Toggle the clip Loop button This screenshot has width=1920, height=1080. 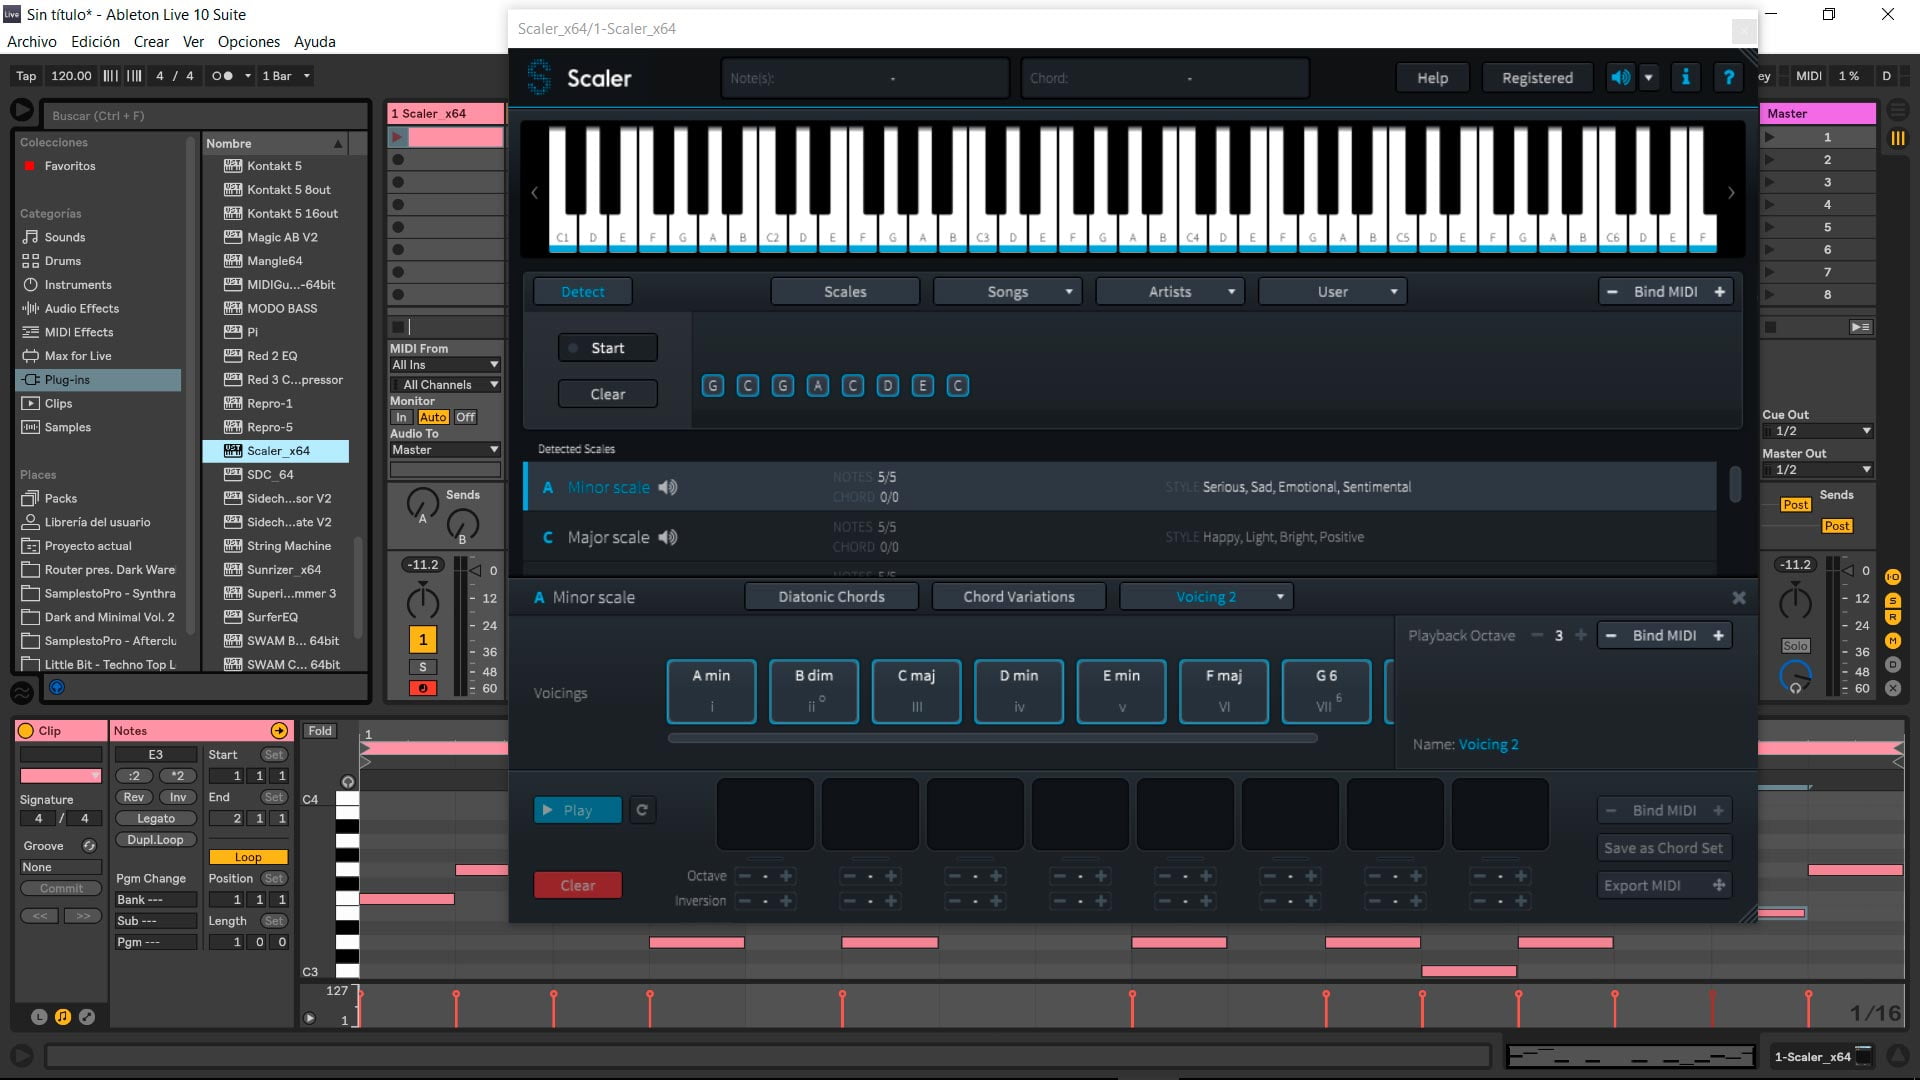(248, 857)
